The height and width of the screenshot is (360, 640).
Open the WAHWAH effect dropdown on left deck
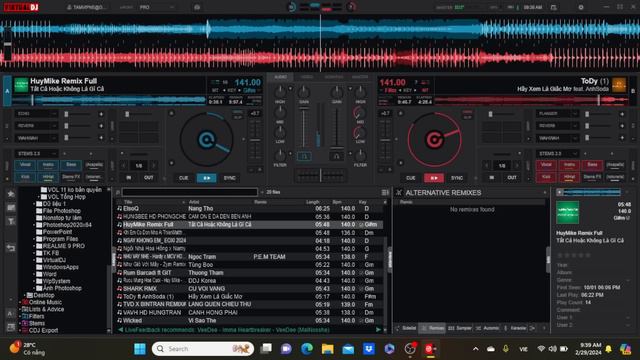(36, 138)
